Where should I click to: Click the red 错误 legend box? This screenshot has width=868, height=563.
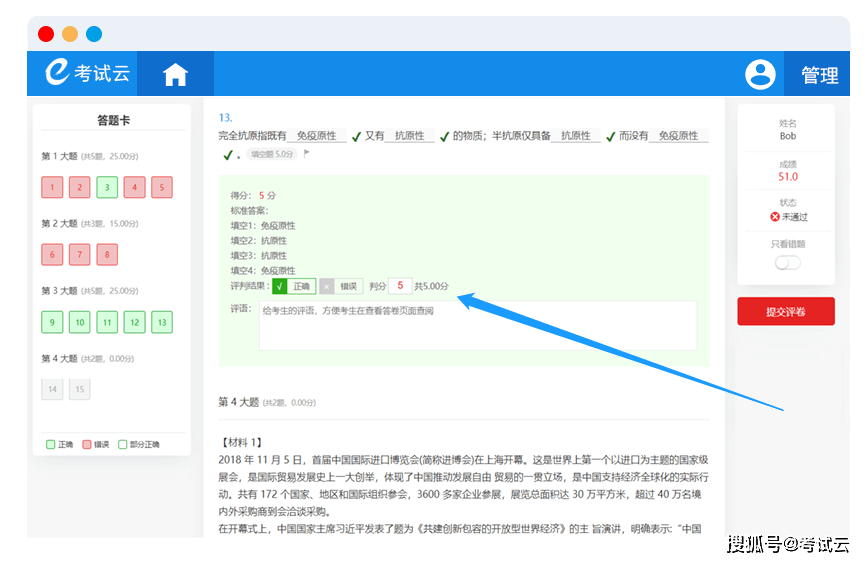(86, 445)
